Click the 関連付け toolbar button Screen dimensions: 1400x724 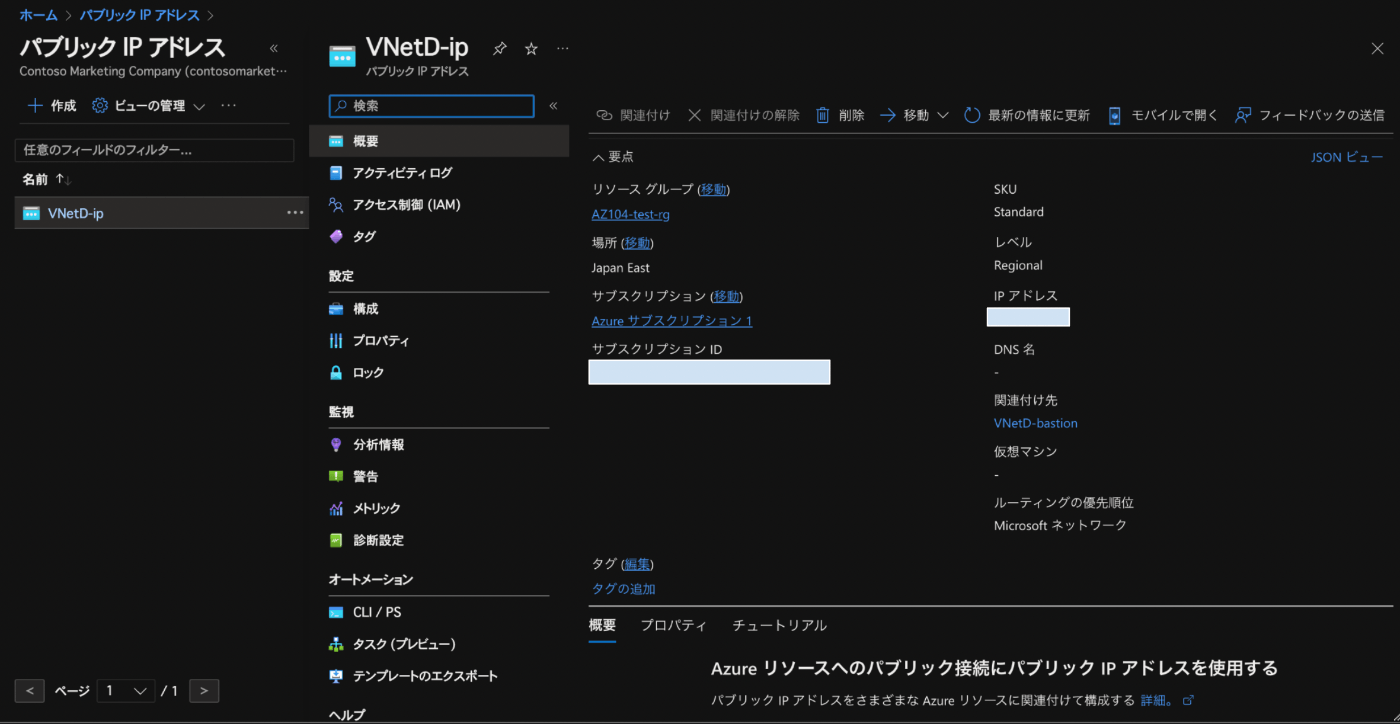(633, 115)
